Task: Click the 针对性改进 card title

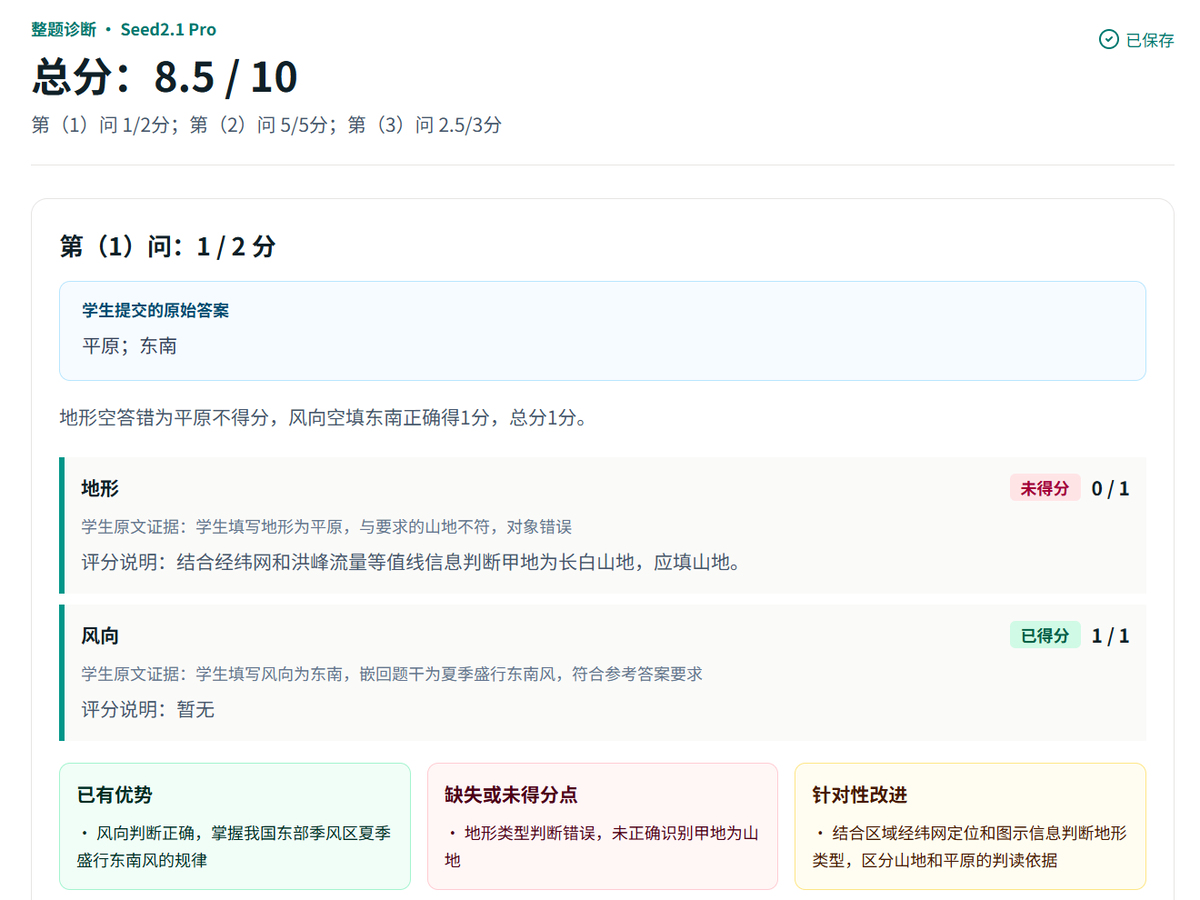Action: coord(860,795)
